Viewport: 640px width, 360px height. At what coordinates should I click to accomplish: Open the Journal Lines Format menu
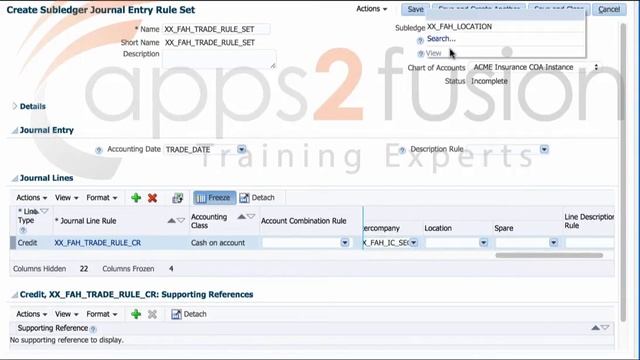(102, 198)
